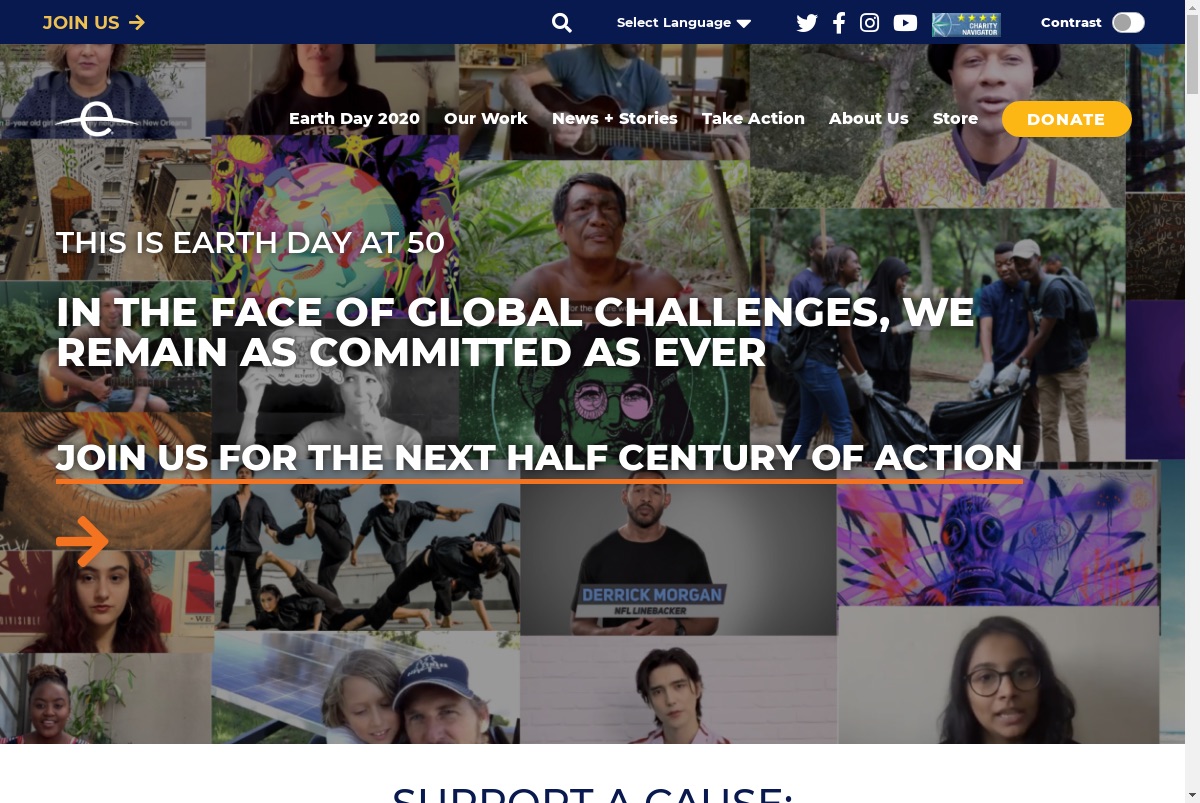
Task: Open the Our Work menu
Action: tap(486, 118)
